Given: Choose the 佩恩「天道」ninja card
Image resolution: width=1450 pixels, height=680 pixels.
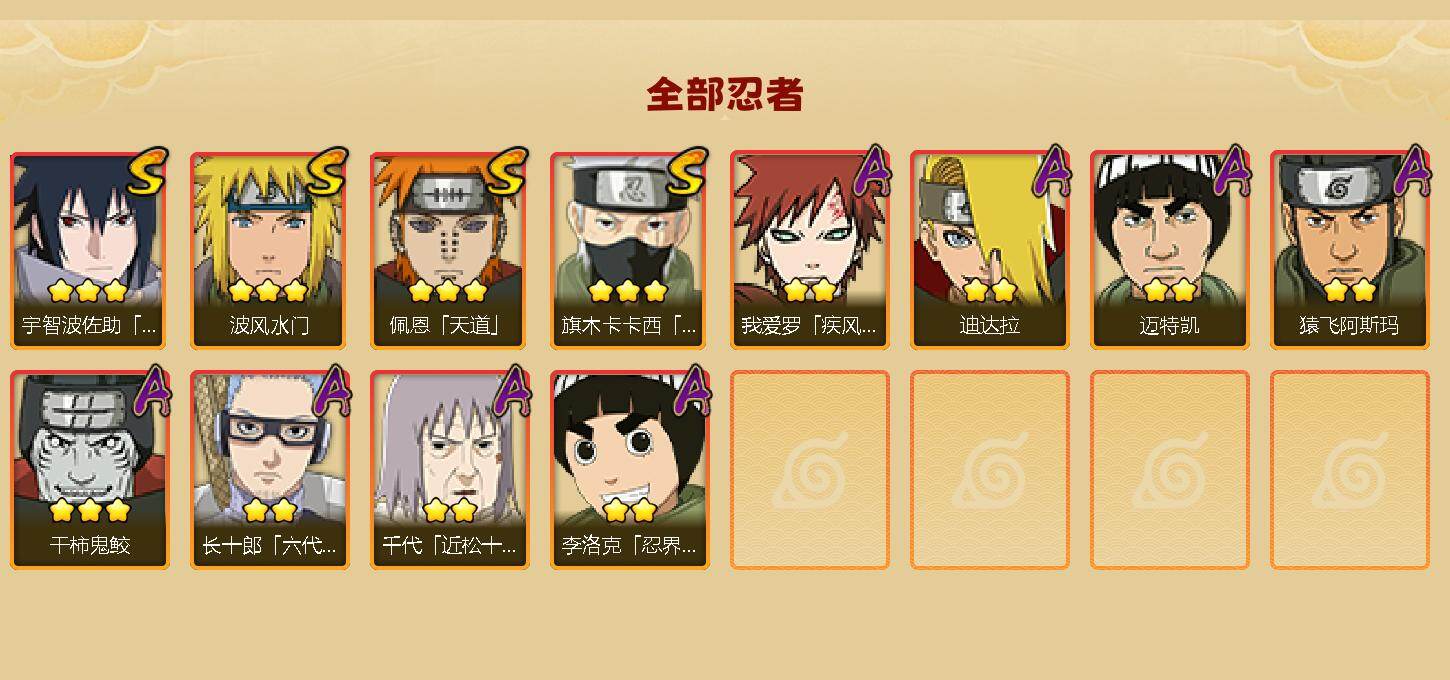Looking at the screenshot, I should 450,250.
